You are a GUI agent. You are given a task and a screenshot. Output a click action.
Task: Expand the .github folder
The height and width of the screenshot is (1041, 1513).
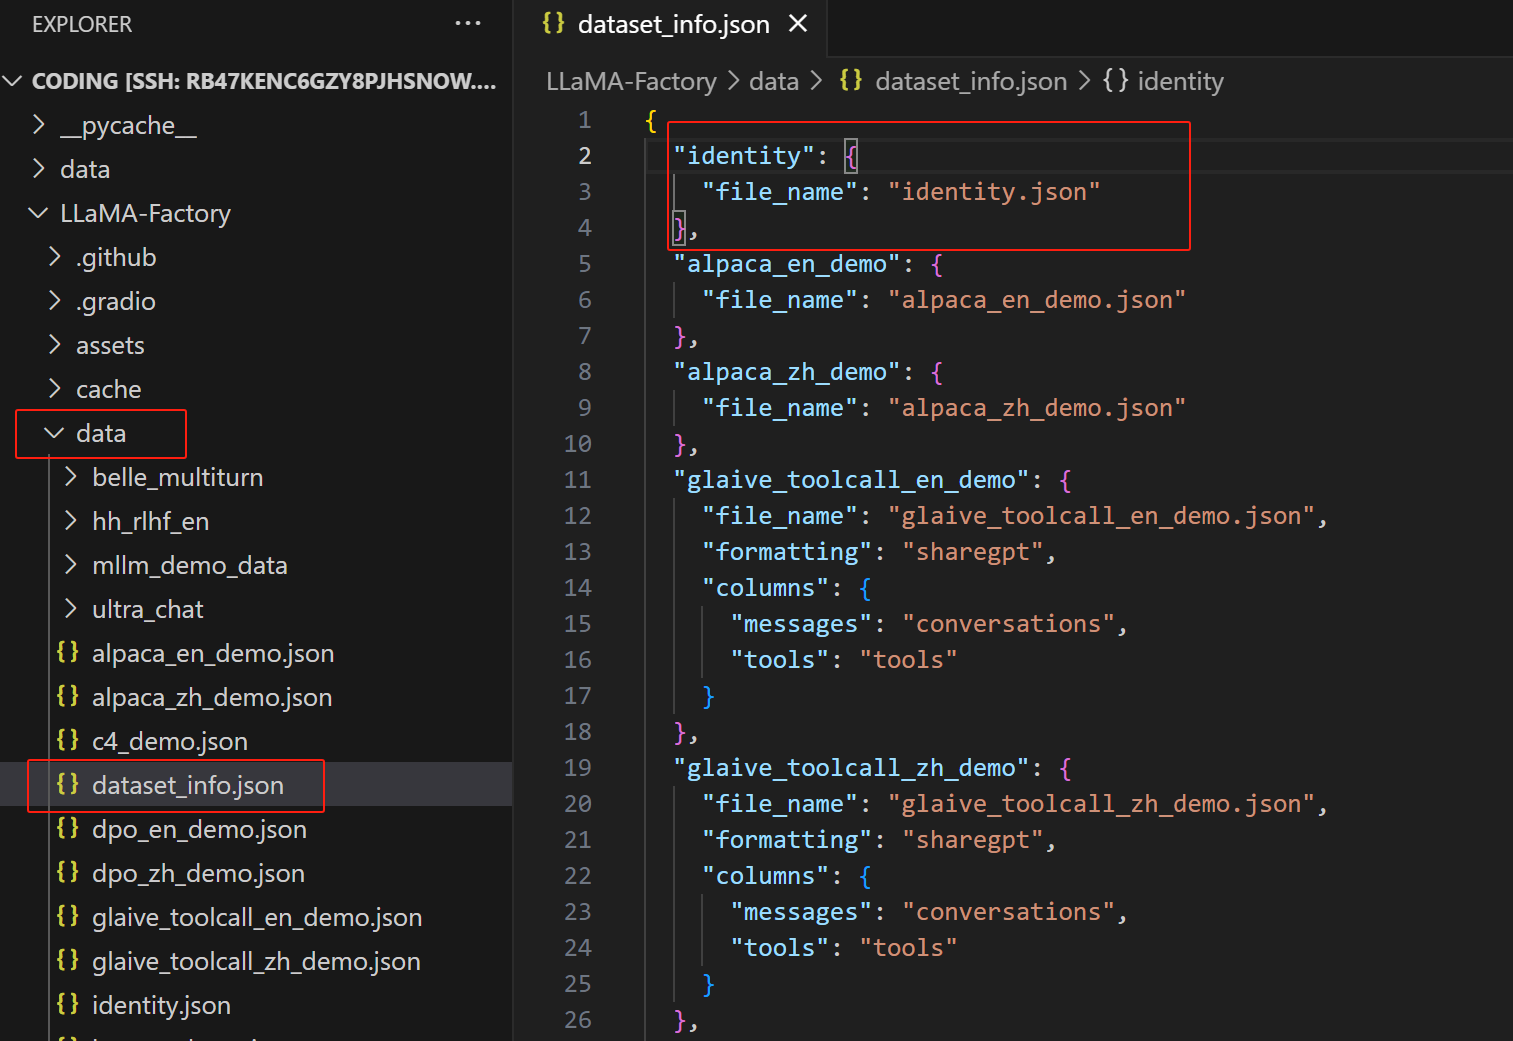click(55, 257)
